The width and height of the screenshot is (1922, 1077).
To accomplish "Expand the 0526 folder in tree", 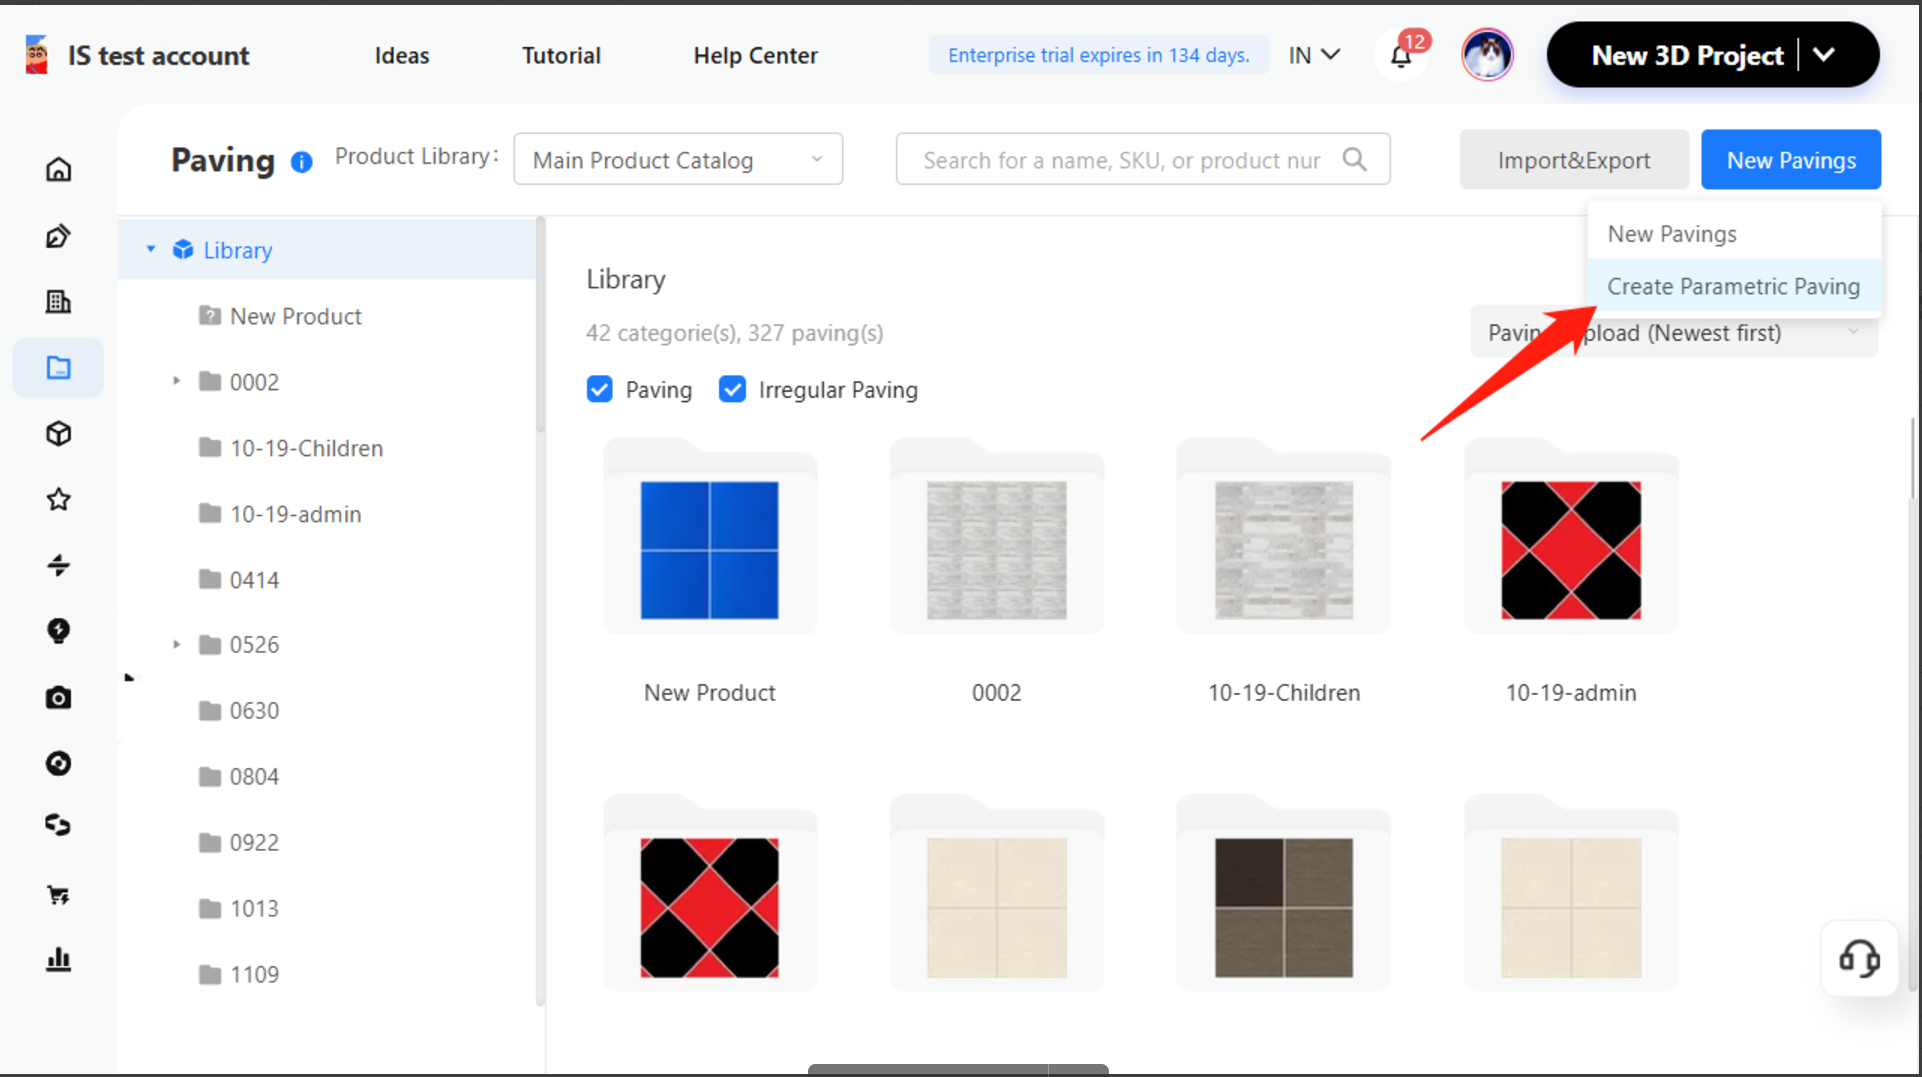I will pyautogui.click(x=177, y=644).
